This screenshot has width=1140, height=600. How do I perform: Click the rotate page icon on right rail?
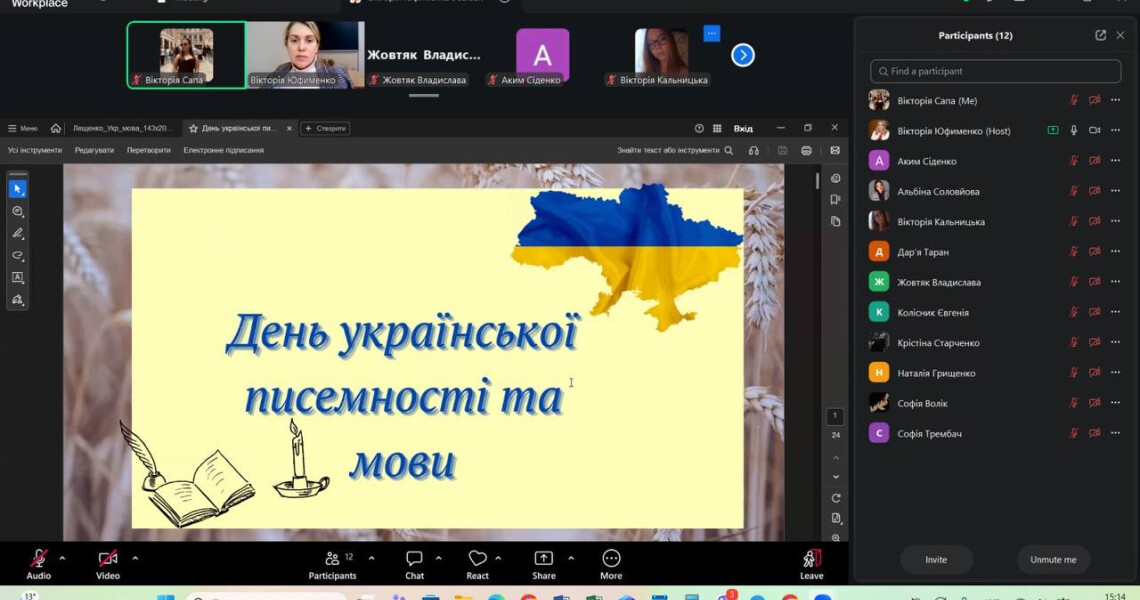(x=835, y=498)
